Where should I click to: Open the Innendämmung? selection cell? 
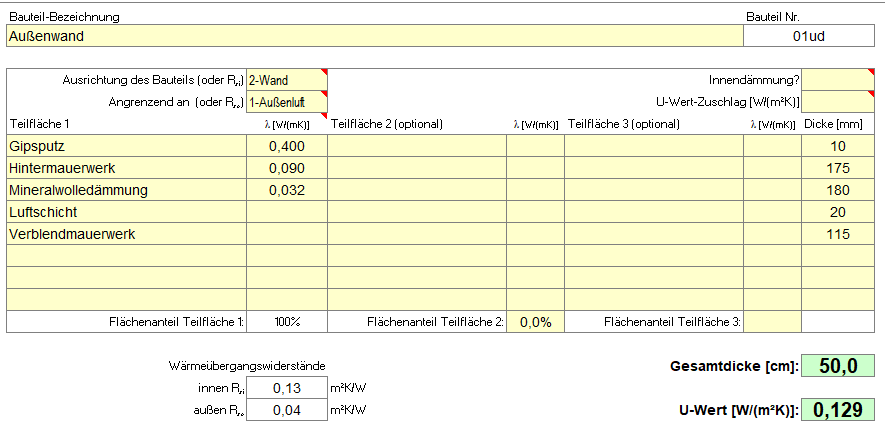tap(838, 79)
